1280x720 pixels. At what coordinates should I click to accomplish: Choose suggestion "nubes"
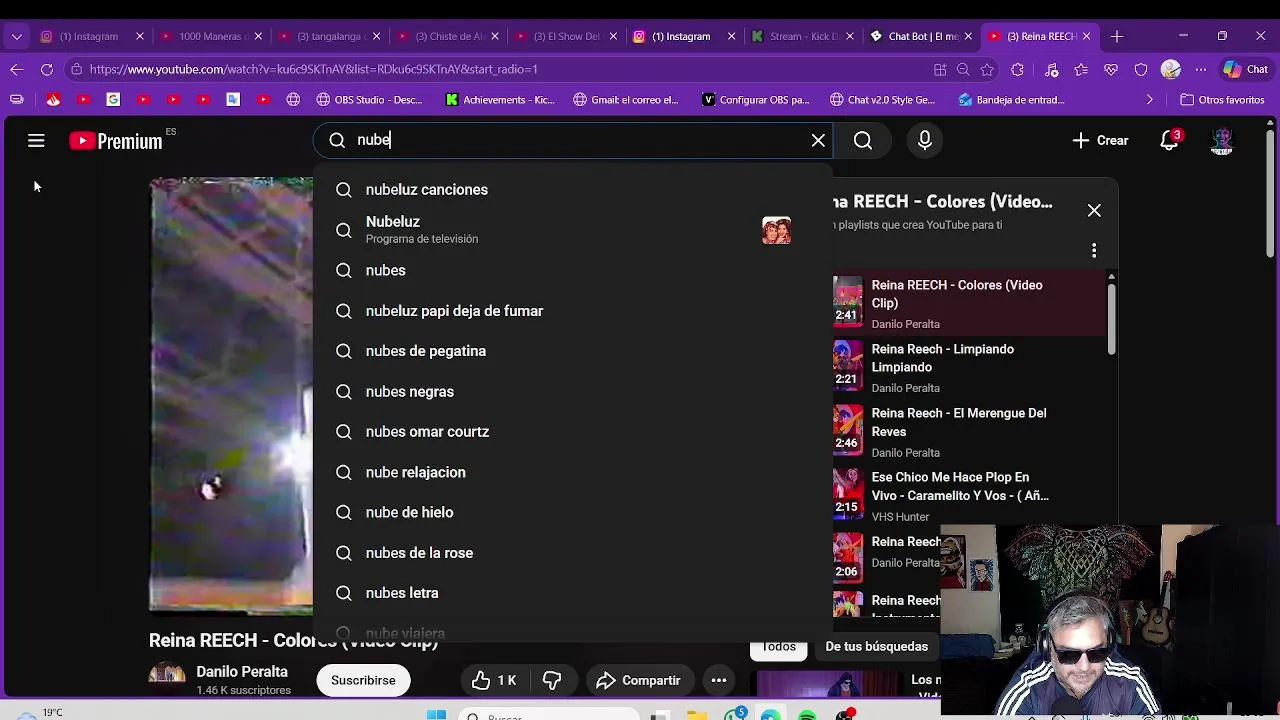coord(572,271)
